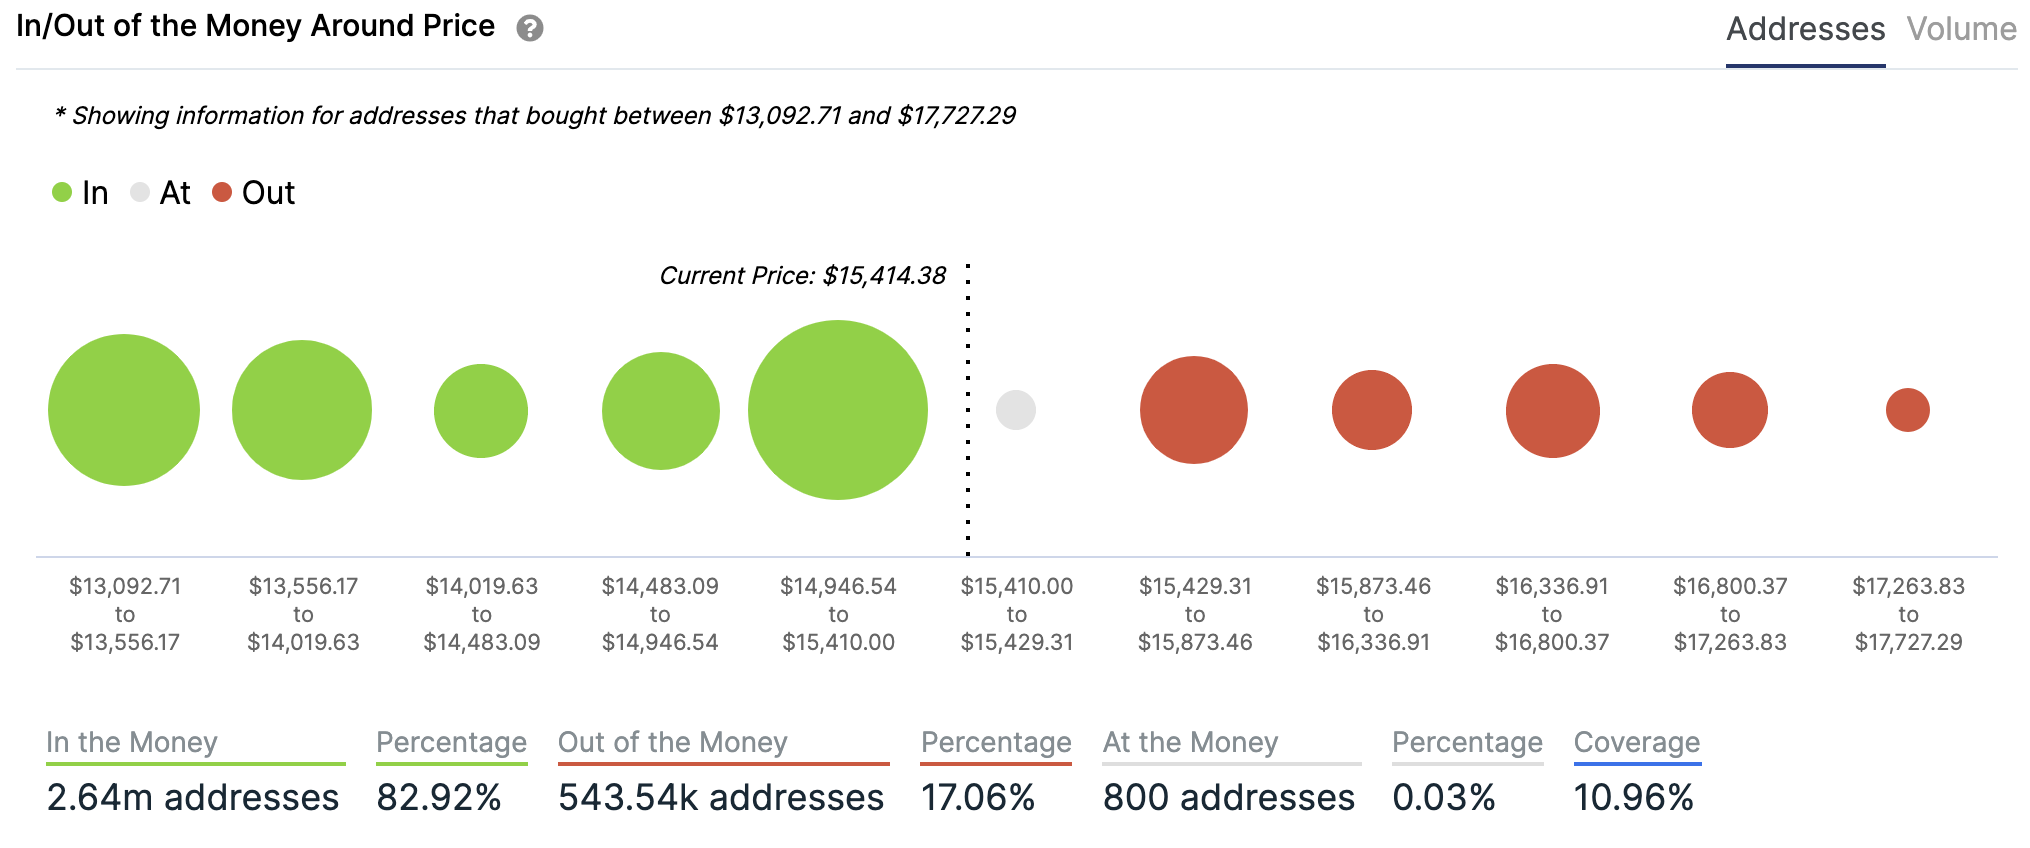Toggle the gray At legend item
2030x848 pixels.
click(160, 192)
